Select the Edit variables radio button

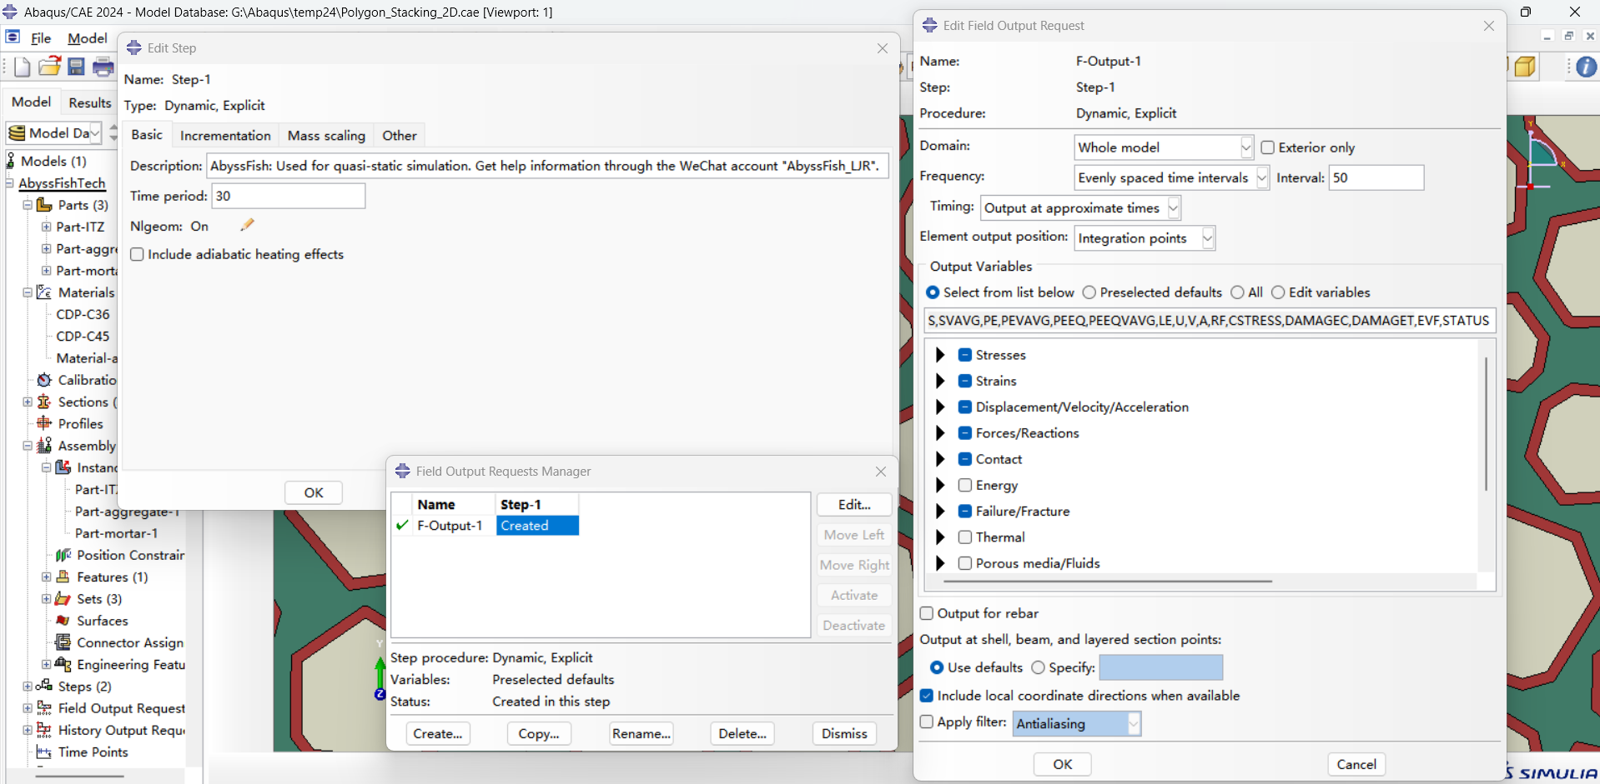tap(1278, 293)
